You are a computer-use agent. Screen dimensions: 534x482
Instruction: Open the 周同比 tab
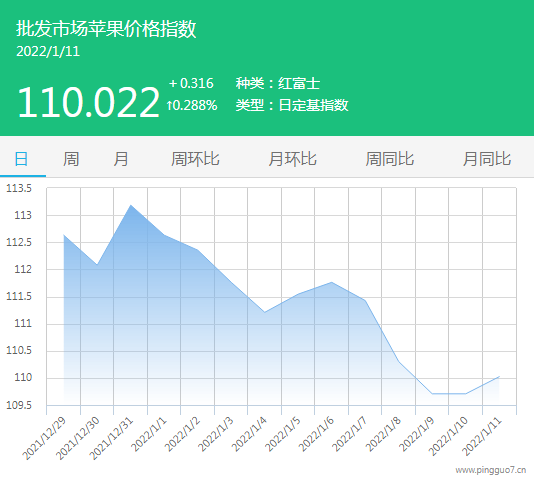point(390,159)
